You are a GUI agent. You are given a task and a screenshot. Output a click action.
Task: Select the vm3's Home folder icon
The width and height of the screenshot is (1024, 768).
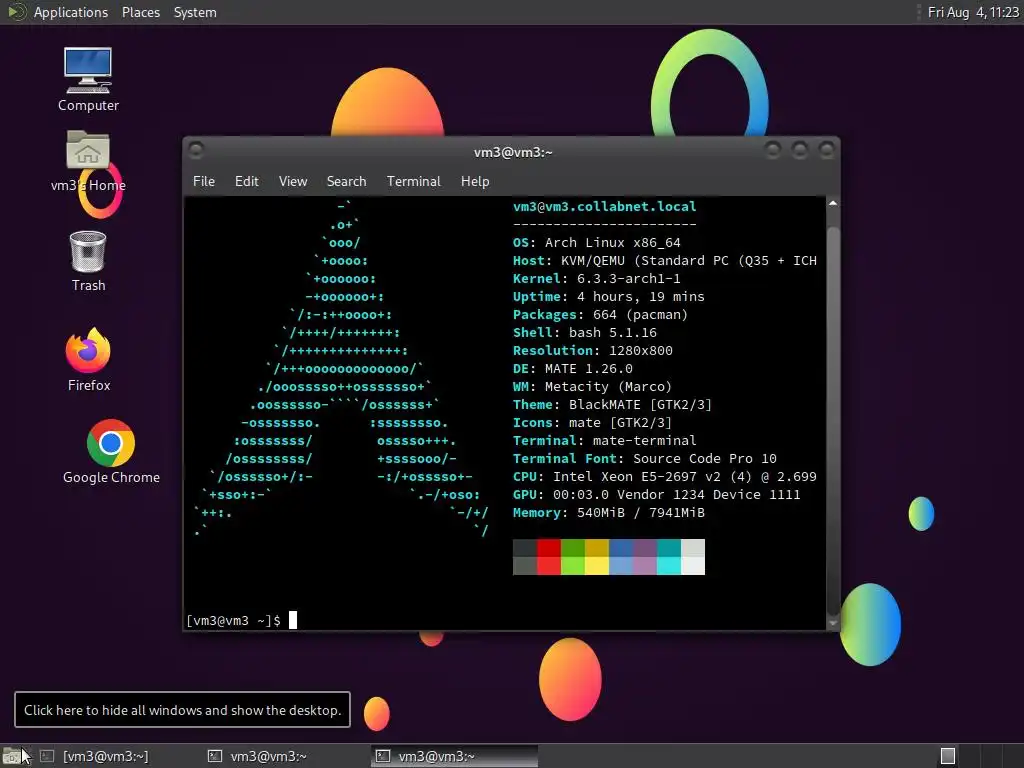pyautogui.click(x=88, y=161)
